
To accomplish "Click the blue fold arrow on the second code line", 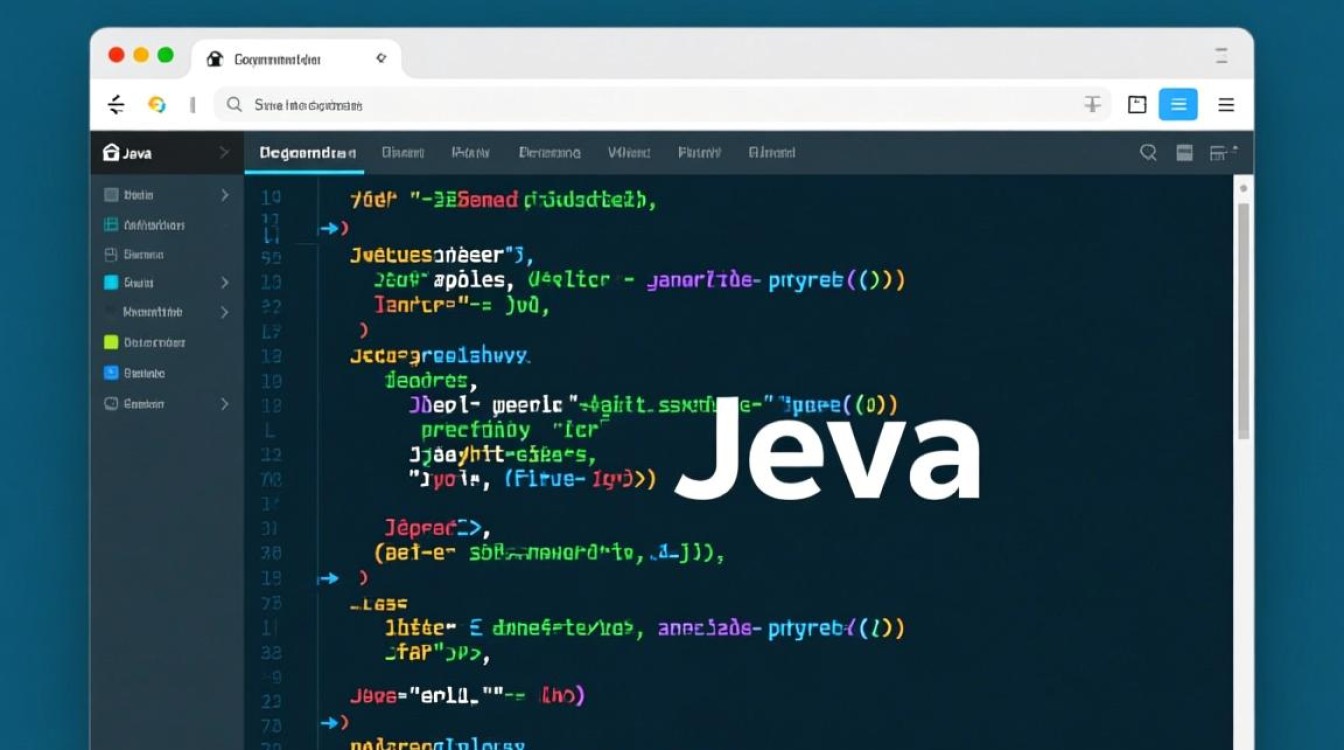I will click(x=330, y=229).
